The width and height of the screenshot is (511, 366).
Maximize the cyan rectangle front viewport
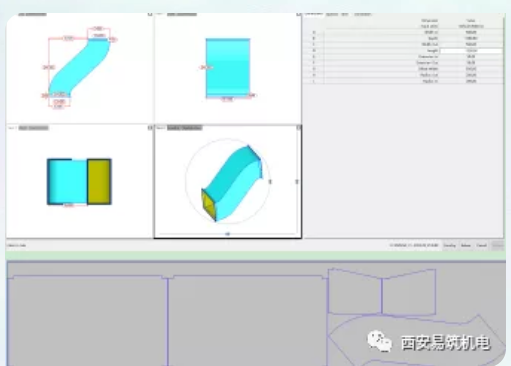[x=299, y=14]
